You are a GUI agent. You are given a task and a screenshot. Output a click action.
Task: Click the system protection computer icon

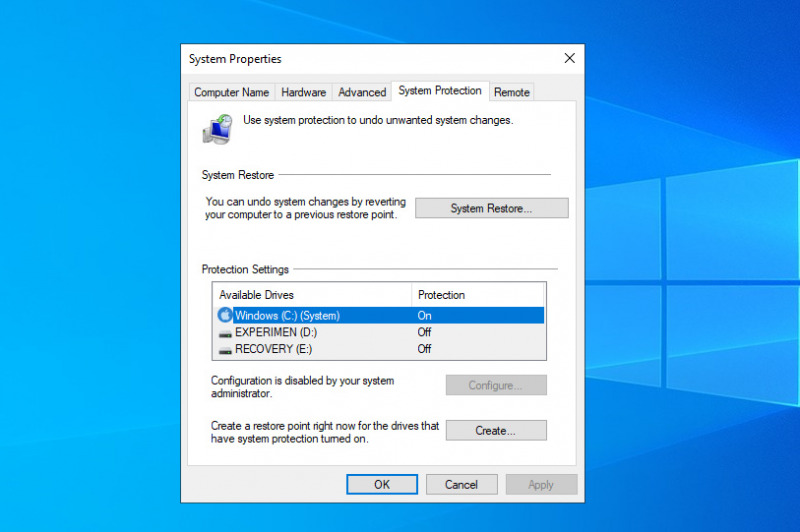pyautogui.click(x=218, y=127)
